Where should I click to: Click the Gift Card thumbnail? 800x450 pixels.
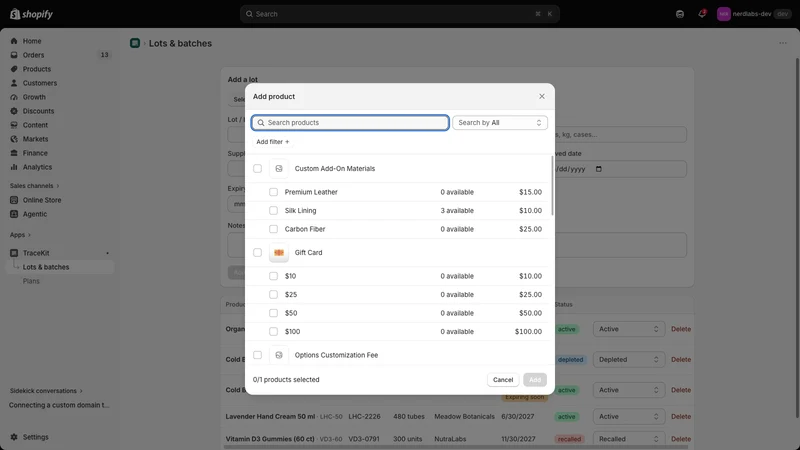(x=279, y=253)
